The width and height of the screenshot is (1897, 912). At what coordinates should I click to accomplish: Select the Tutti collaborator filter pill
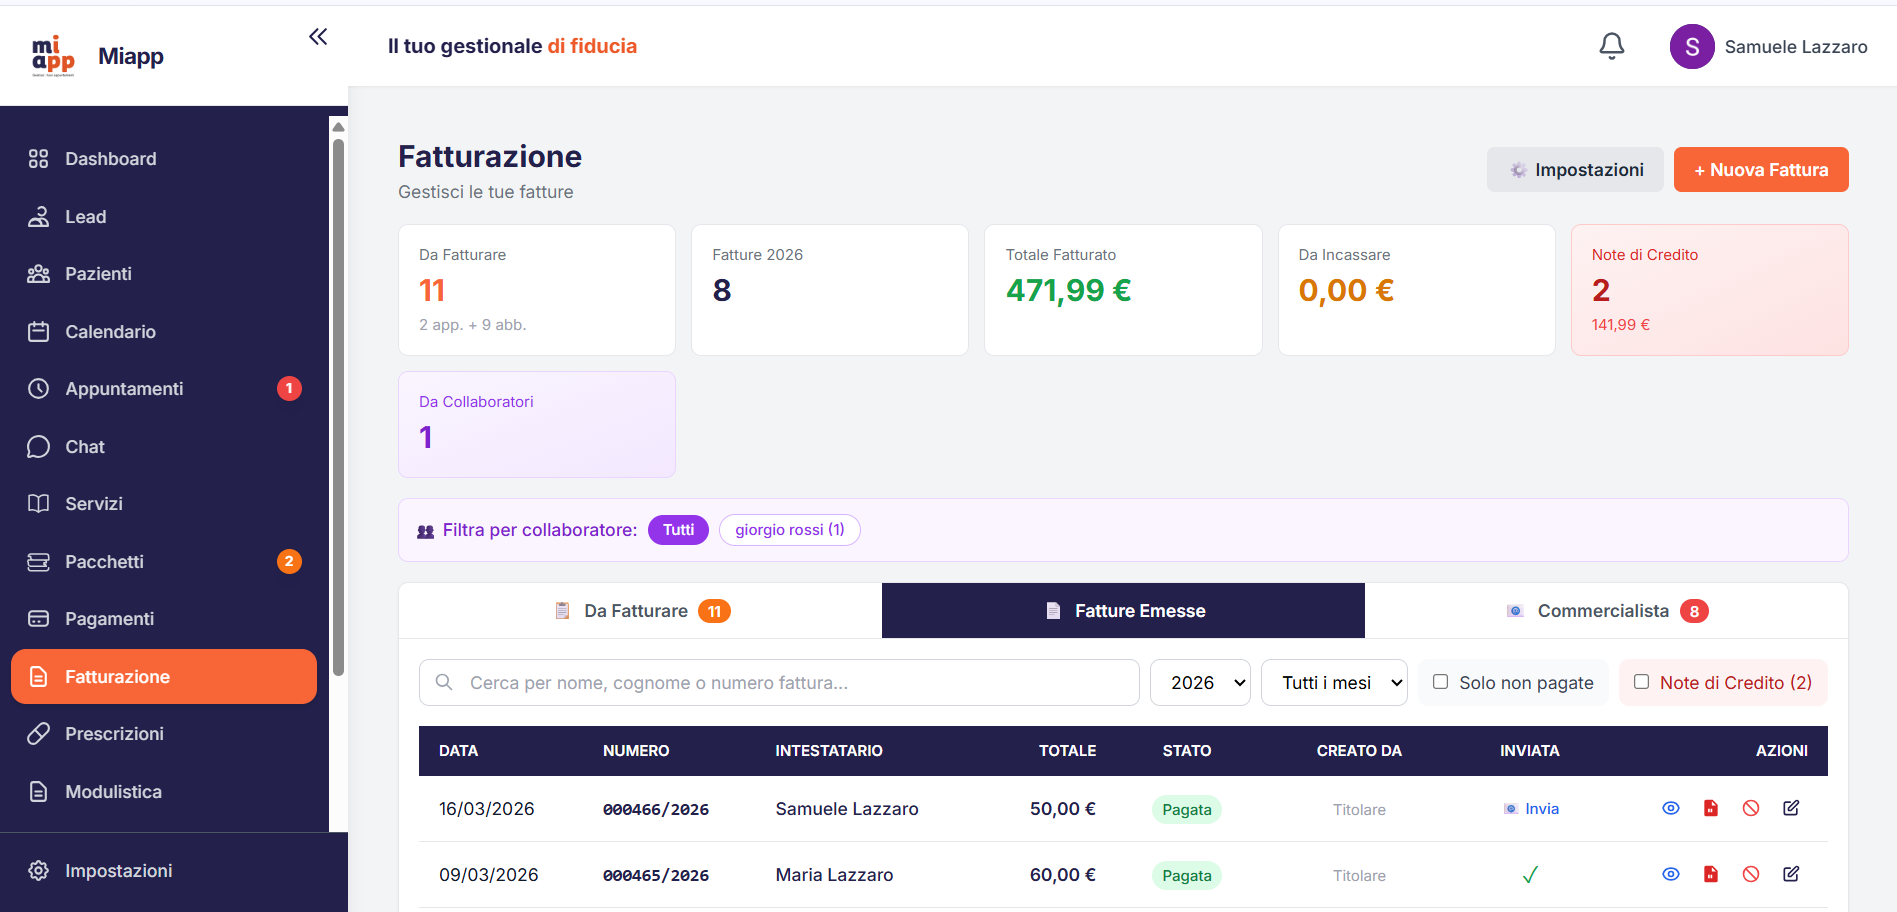click(678, 530)
